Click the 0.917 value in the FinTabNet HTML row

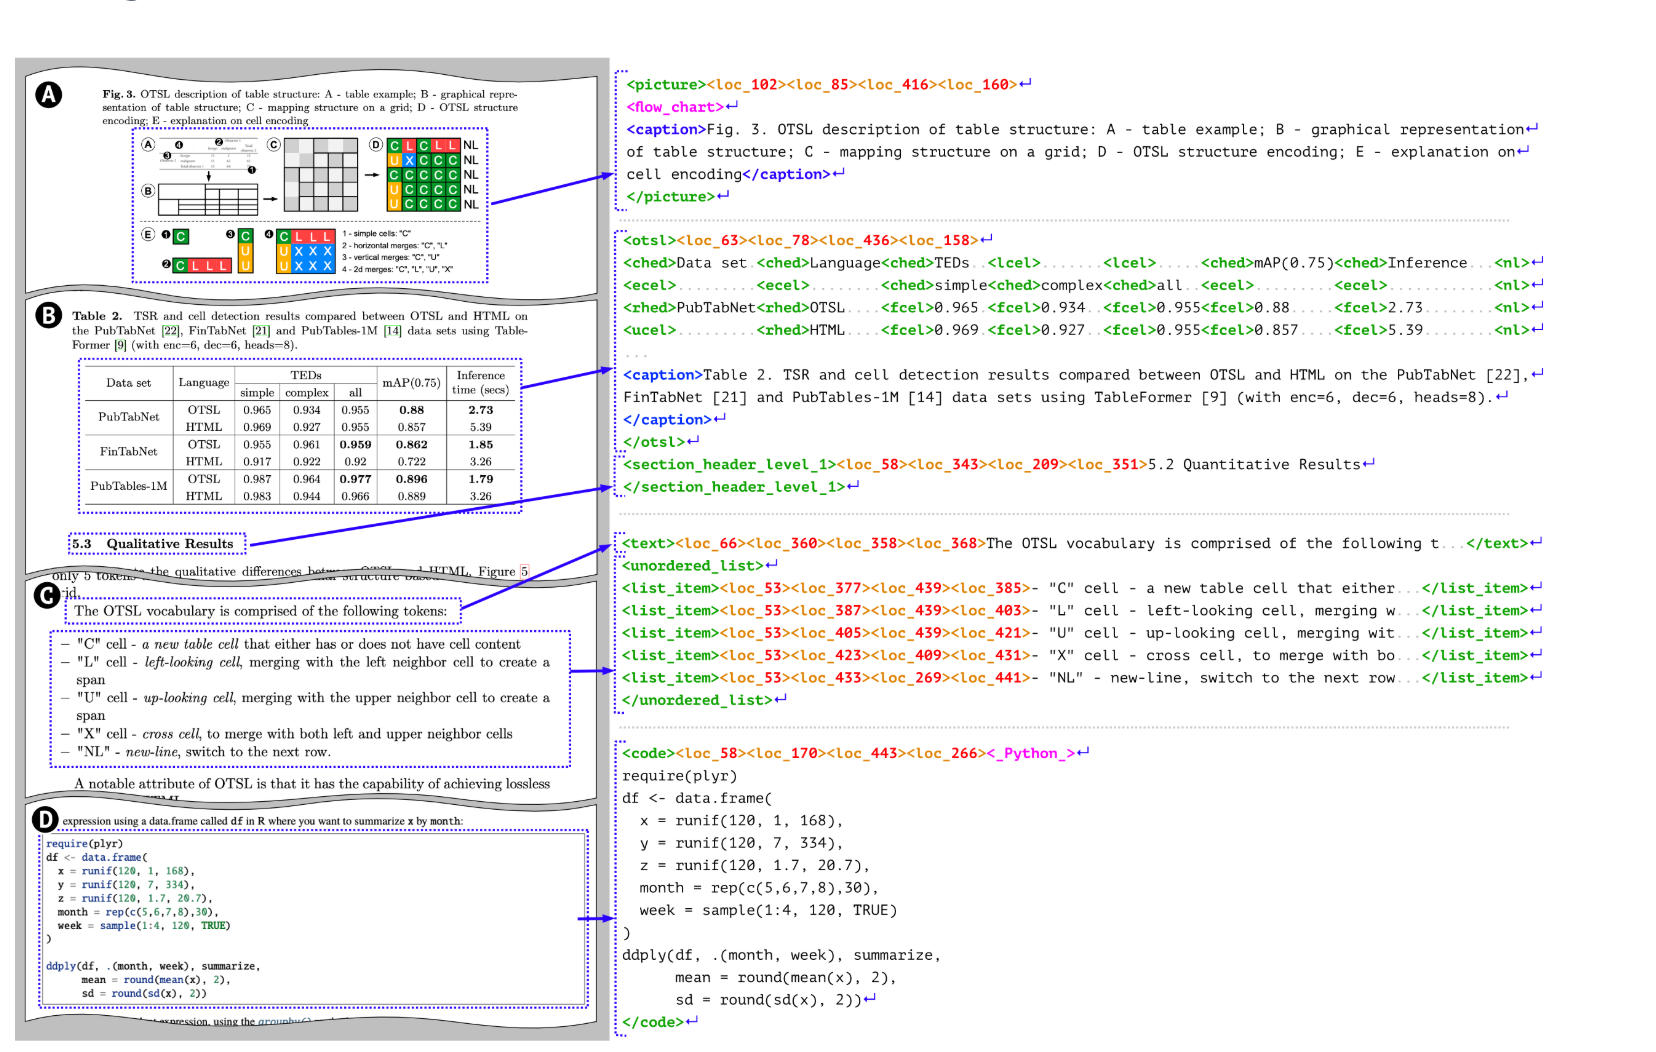tap(257, 462)
